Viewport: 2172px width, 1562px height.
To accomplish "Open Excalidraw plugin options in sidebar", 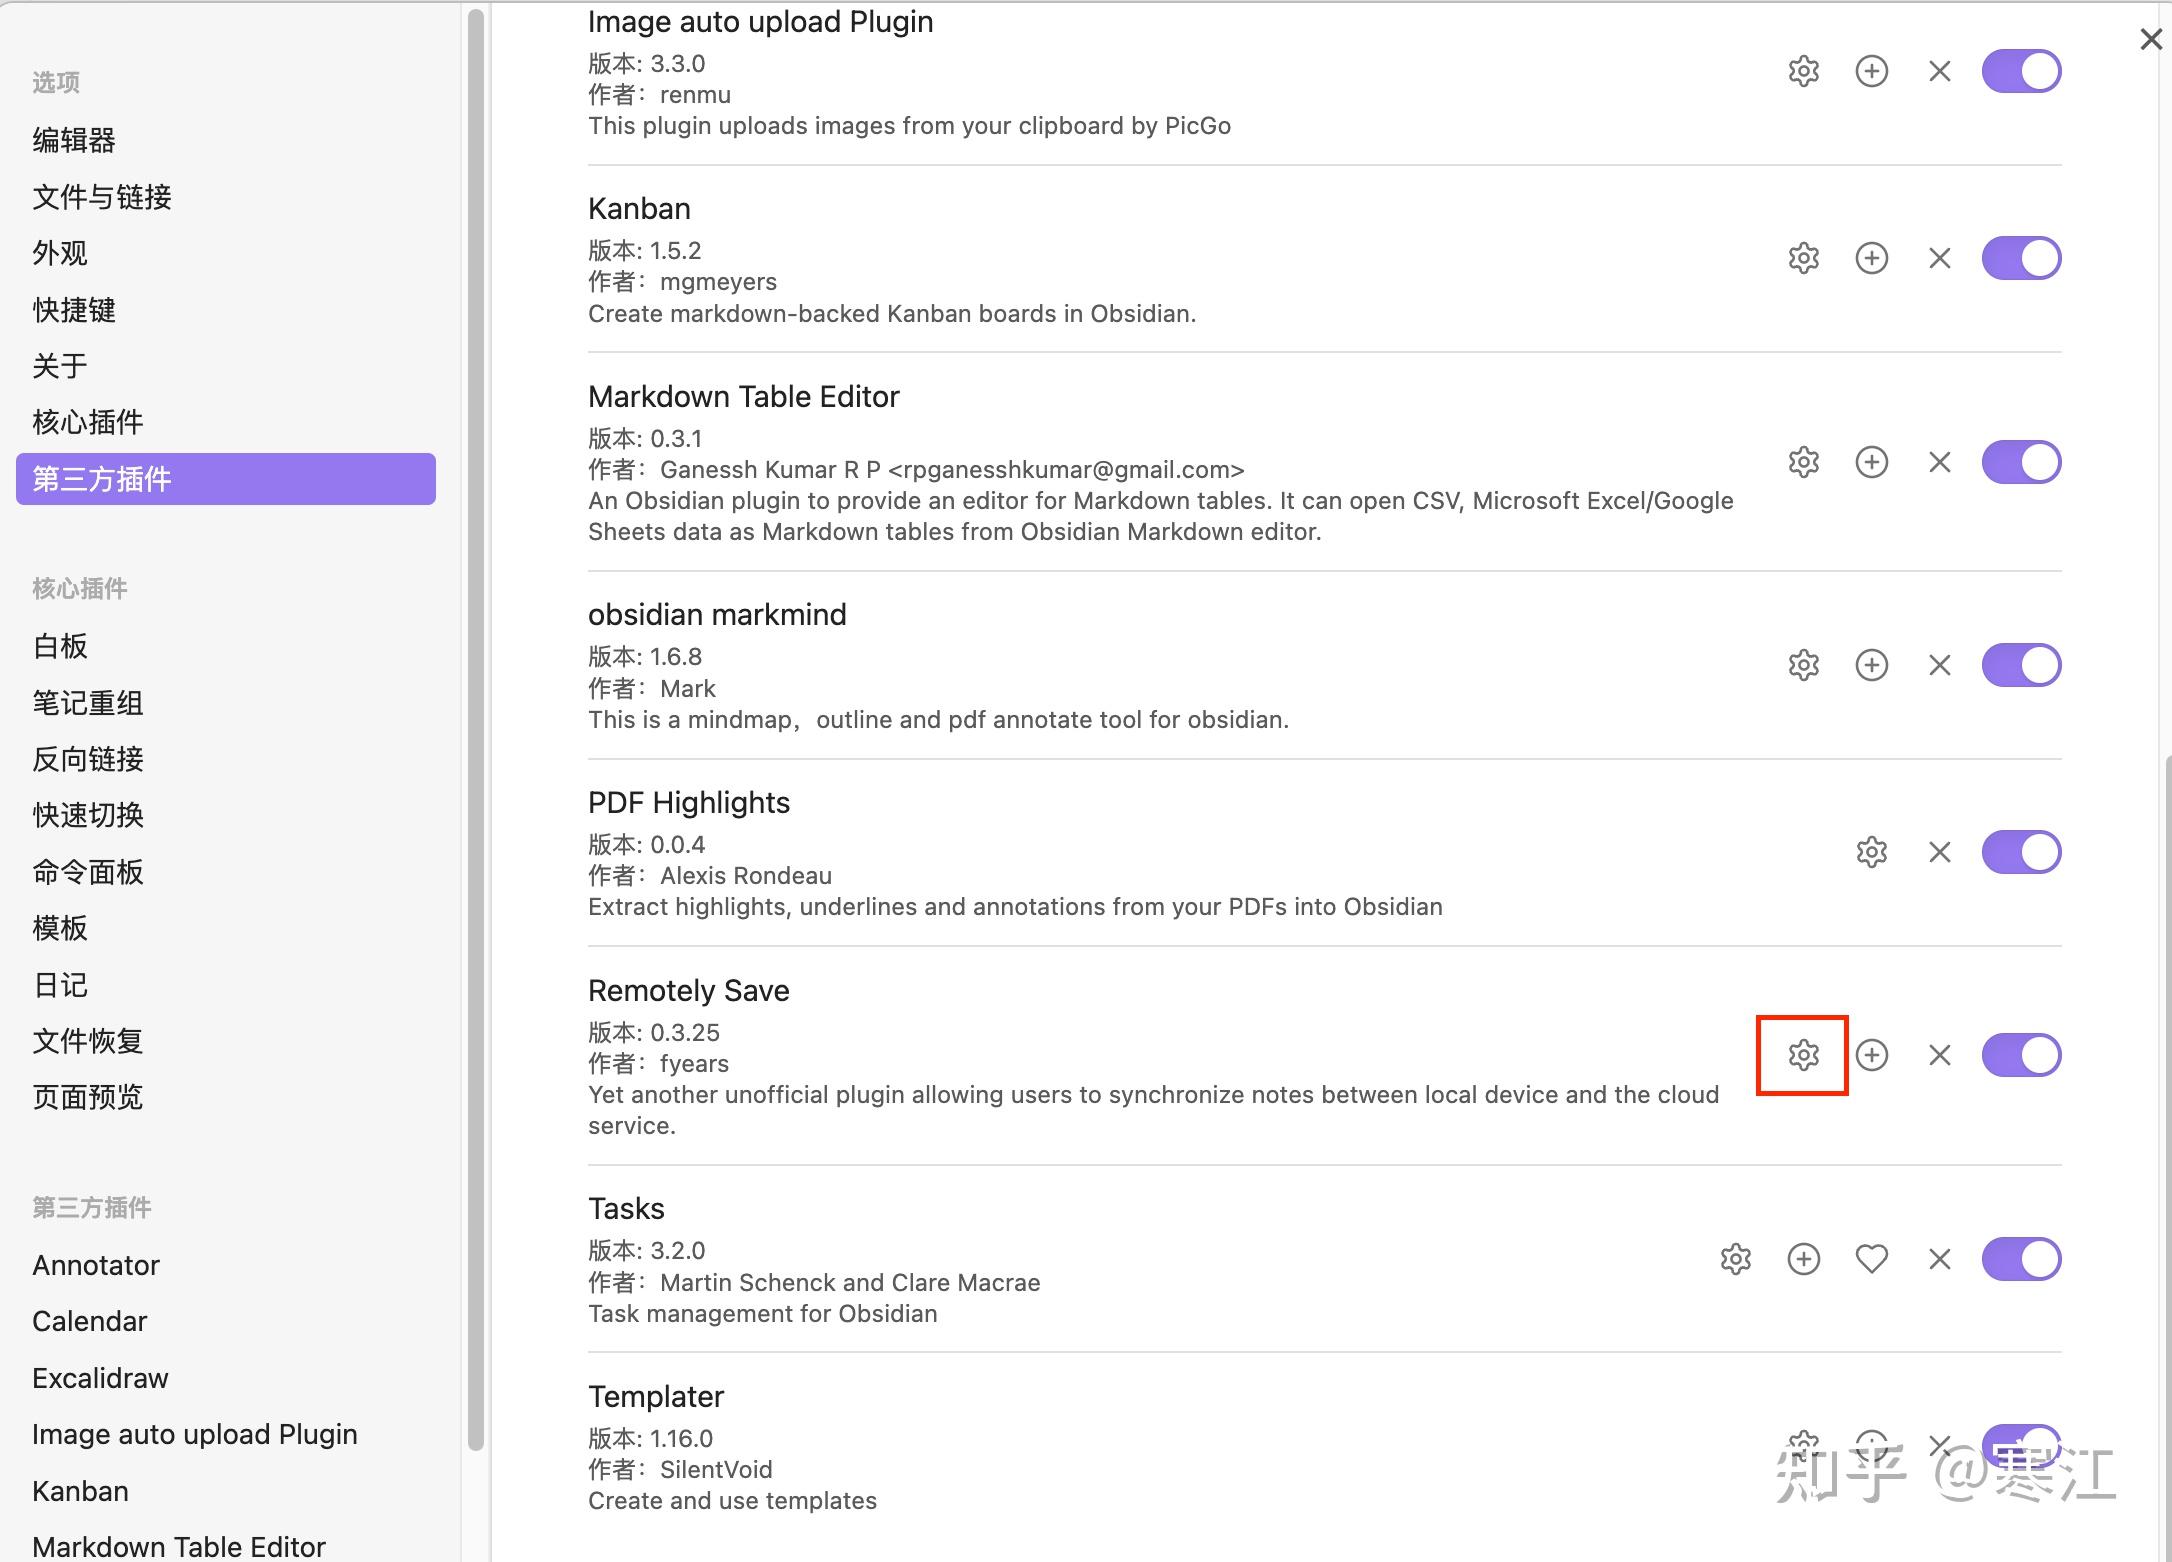I will [x=100, y=1378].
